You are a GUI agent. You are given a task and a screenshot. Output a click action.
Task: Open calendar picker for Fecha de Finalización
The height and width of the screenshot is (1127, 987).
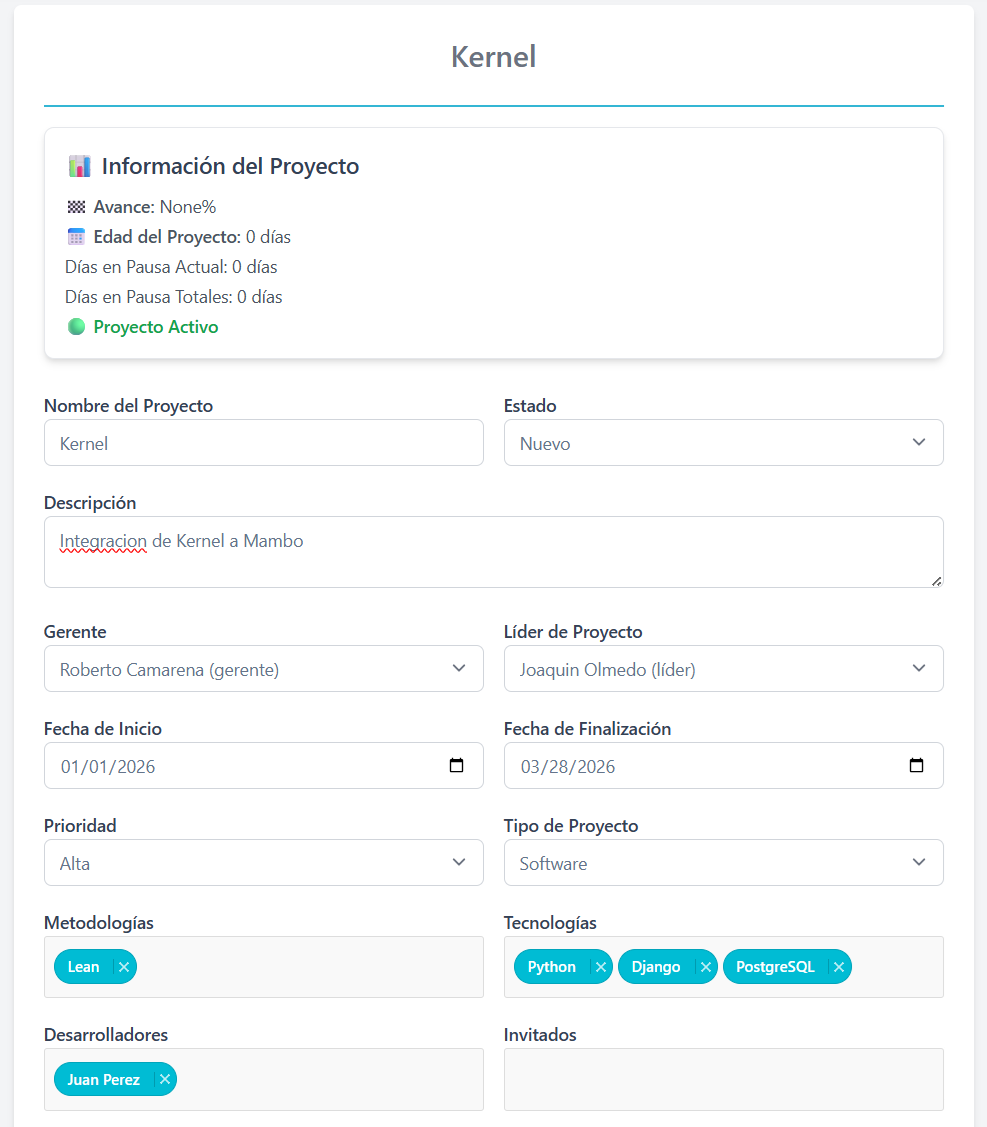[916, 766]
